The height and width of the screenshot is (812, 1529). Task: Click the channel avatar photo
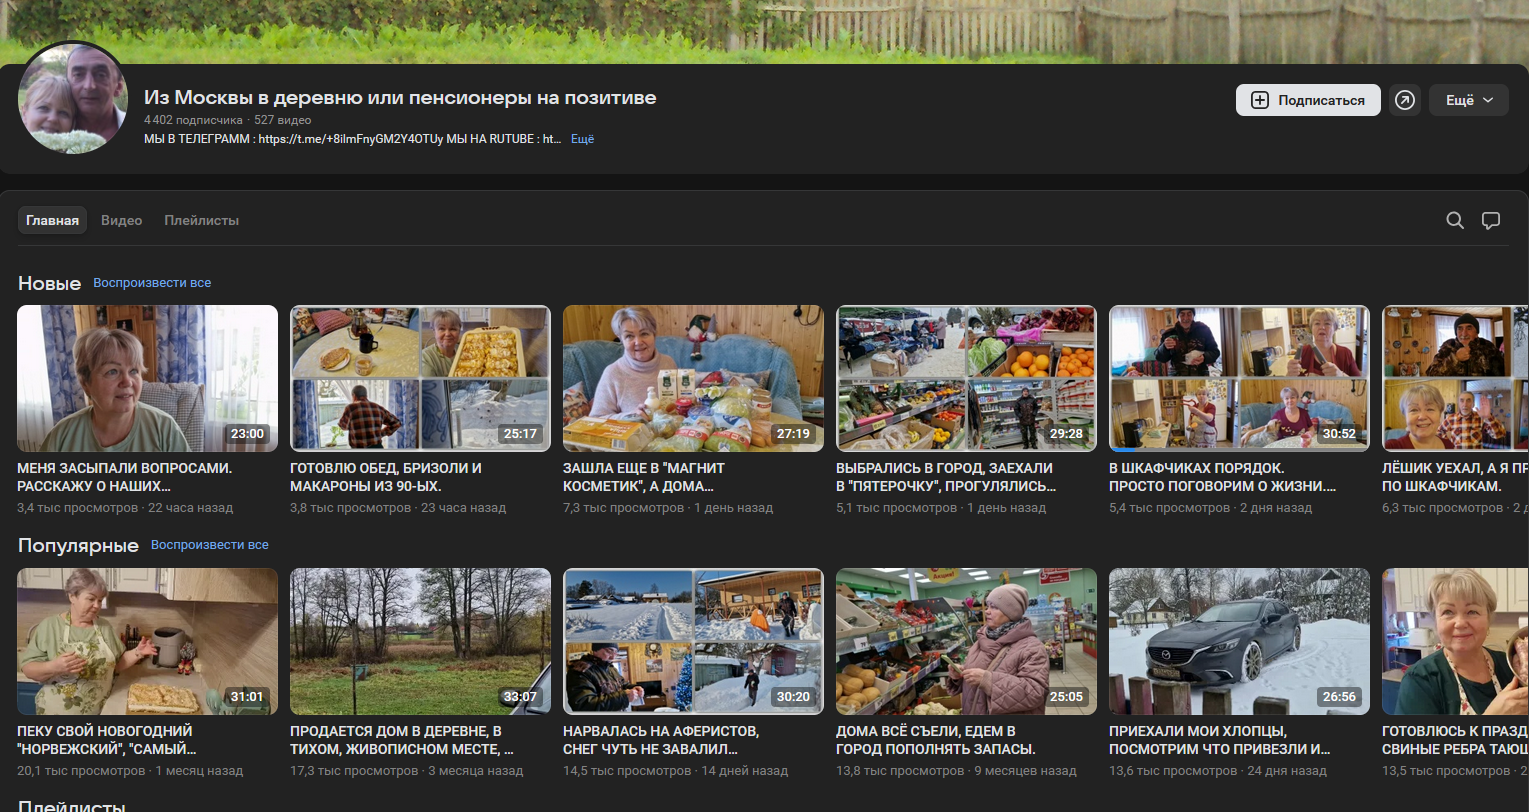pyautogui.click(x=73, y=99)
